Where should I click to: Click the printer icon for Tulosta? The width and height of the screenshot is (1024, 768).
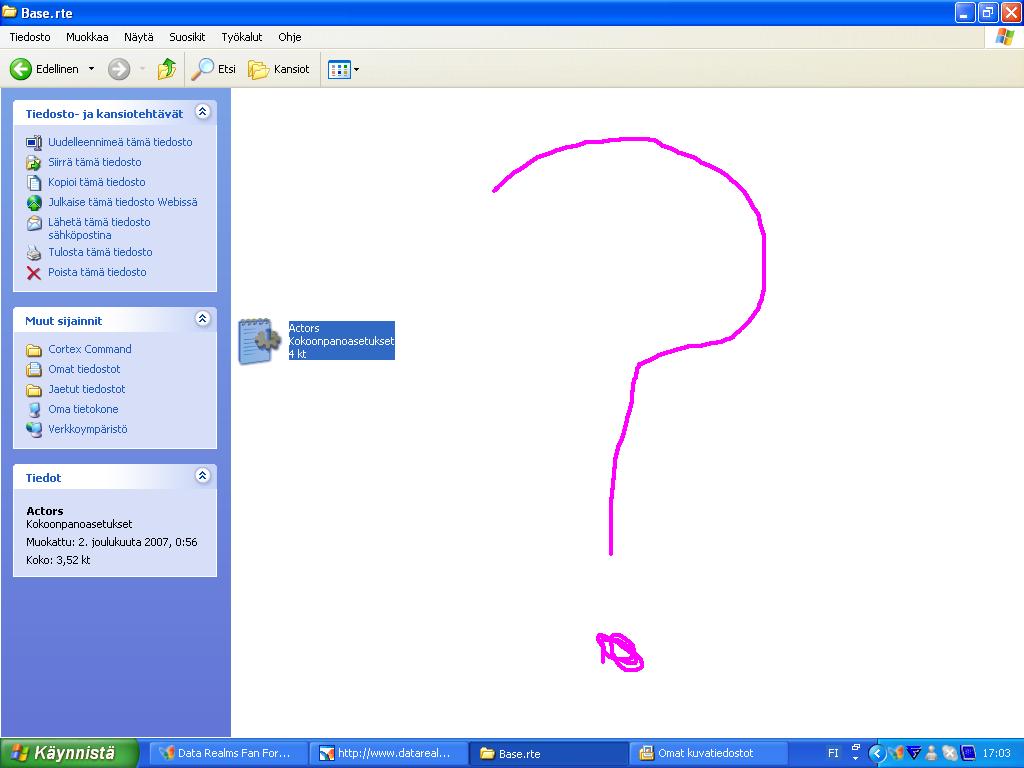[x=34, y=252]
